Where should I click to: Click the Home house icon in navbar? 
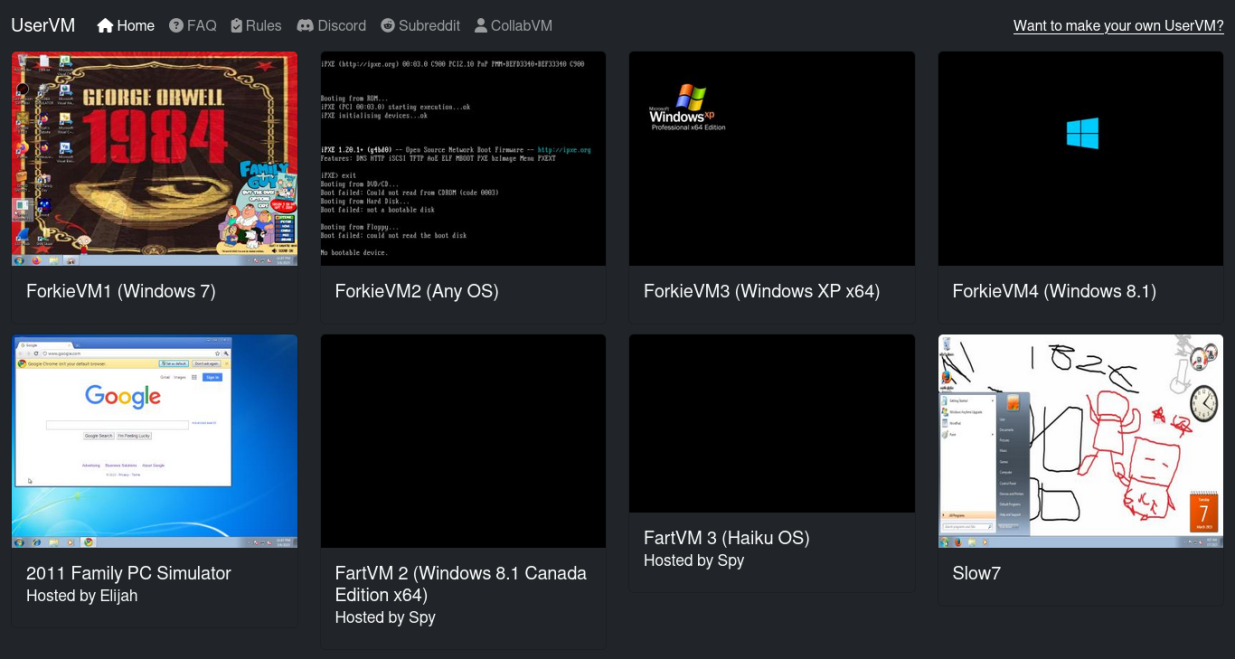(x=105, y=26)
